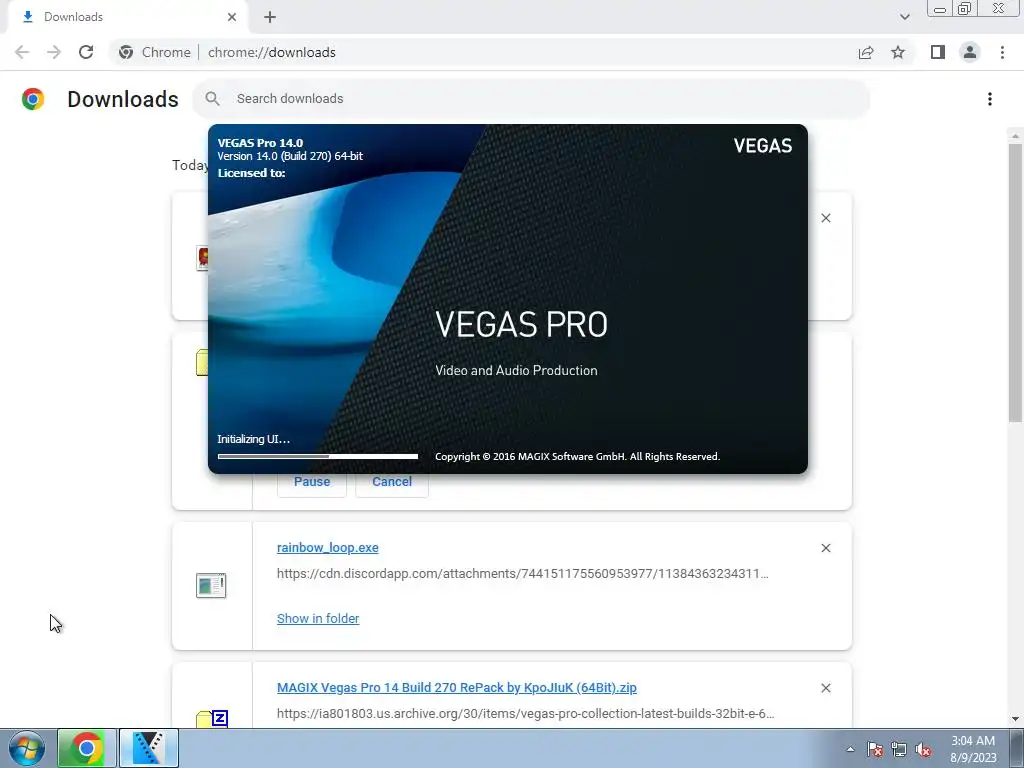Open the Action Center flag icon
Screen dimensions: 1024x768
875,749
